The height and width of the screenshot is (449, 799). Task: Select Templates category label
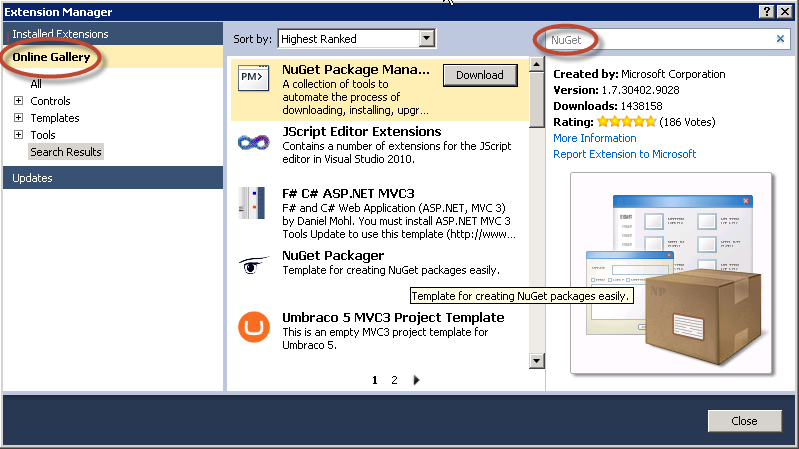coord(55,118)
